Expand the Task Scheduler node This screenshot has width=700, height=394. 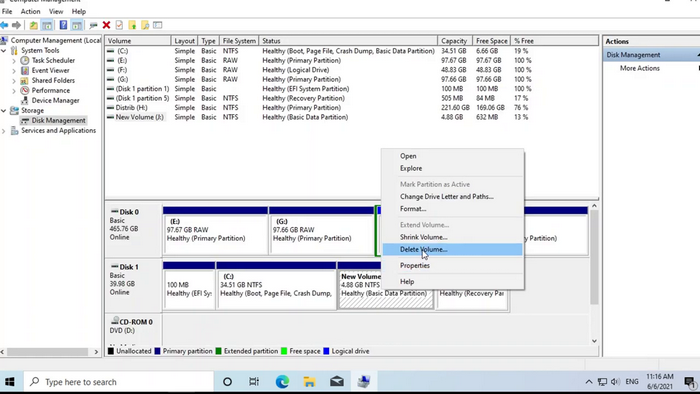click(14, 61)
